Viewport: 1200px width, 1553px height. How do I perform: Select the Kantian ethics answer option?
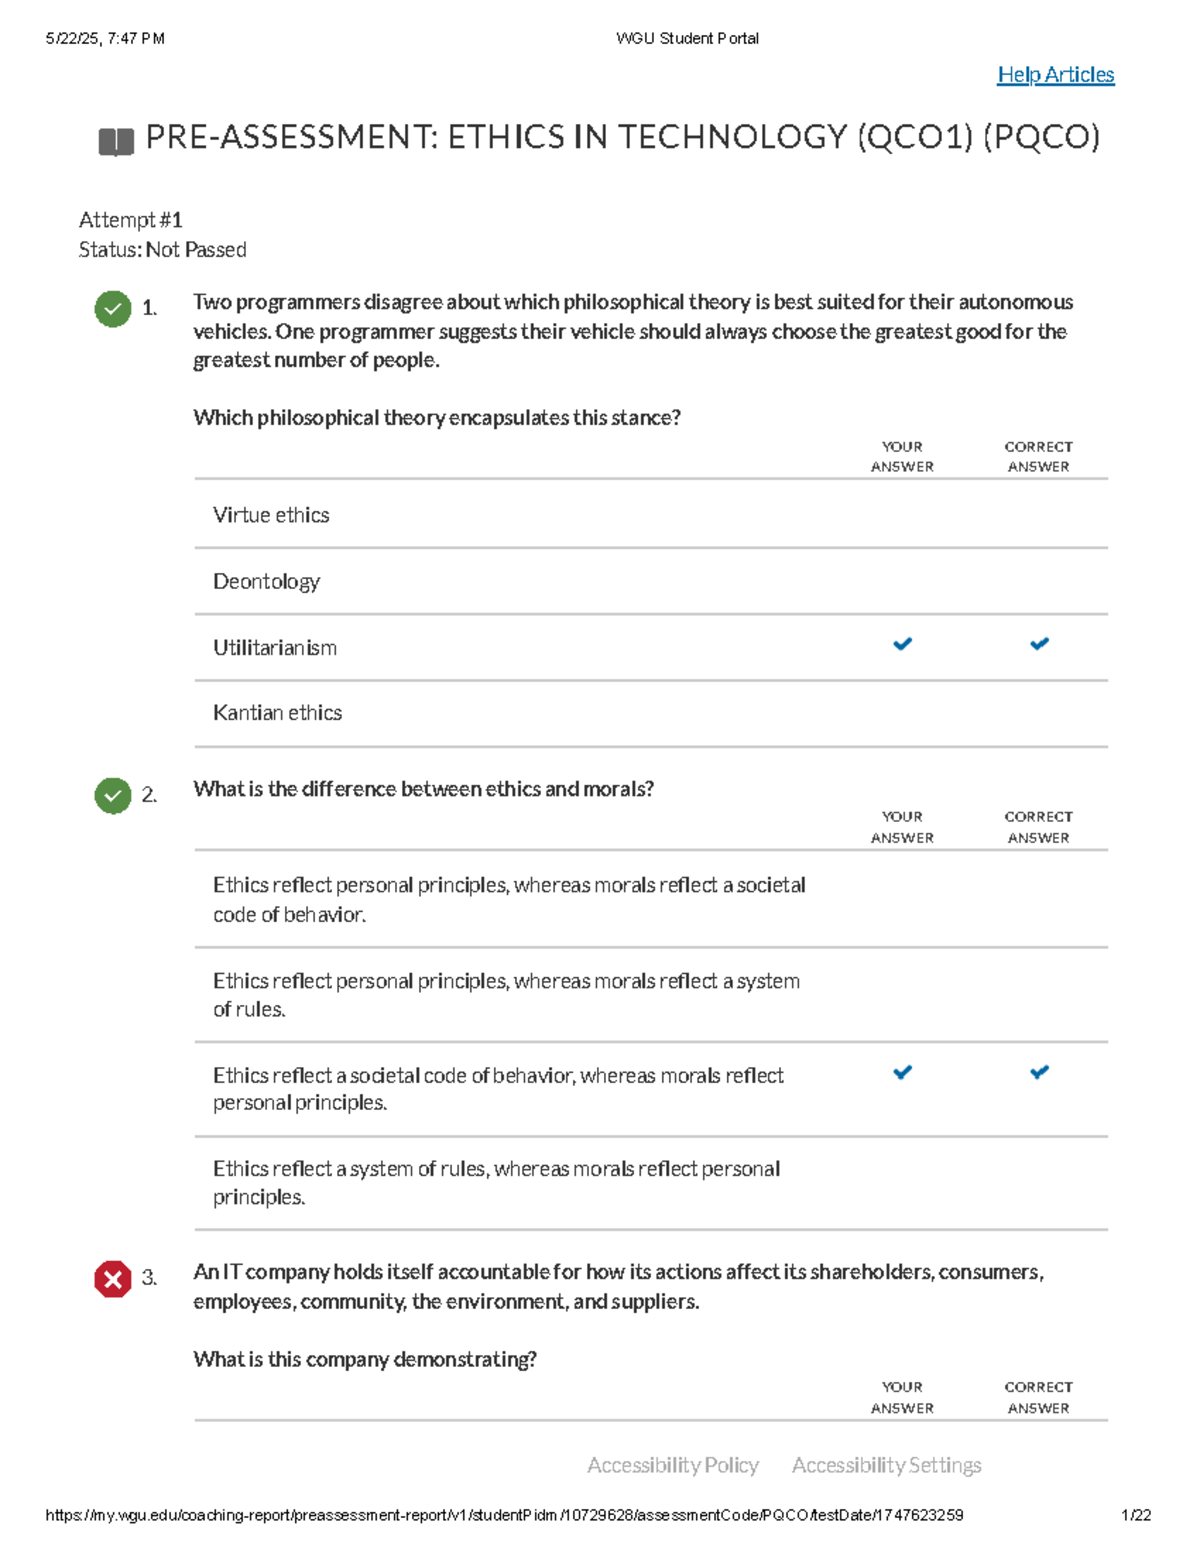[277, 713]
